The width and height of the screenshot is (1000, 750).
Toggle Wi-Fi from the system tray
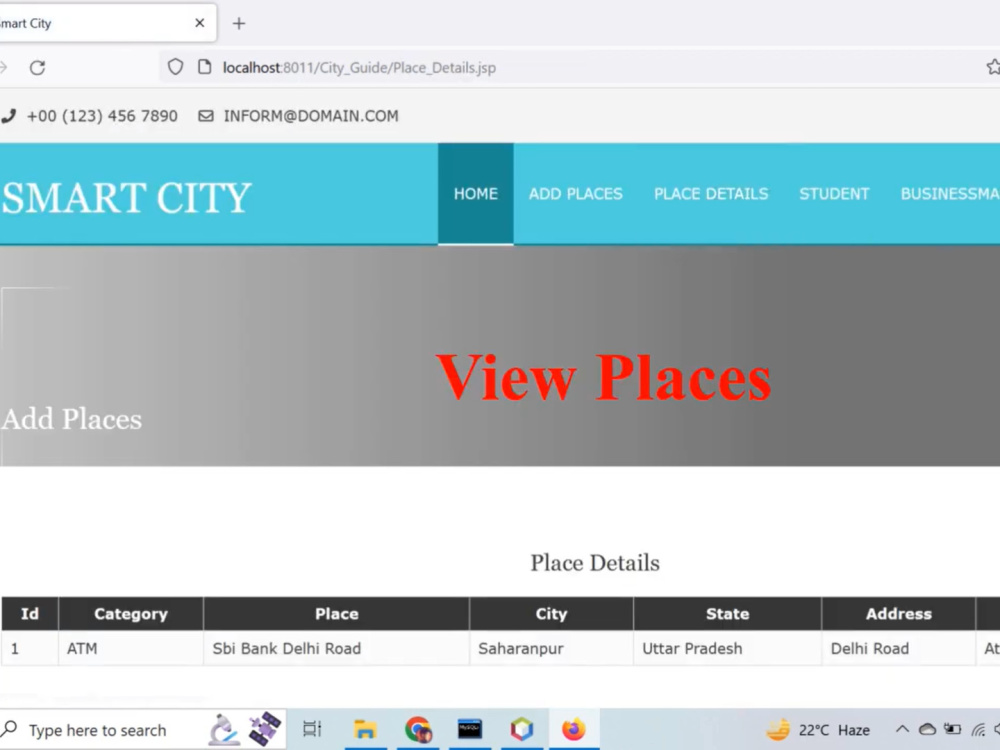tap(977, 729)
